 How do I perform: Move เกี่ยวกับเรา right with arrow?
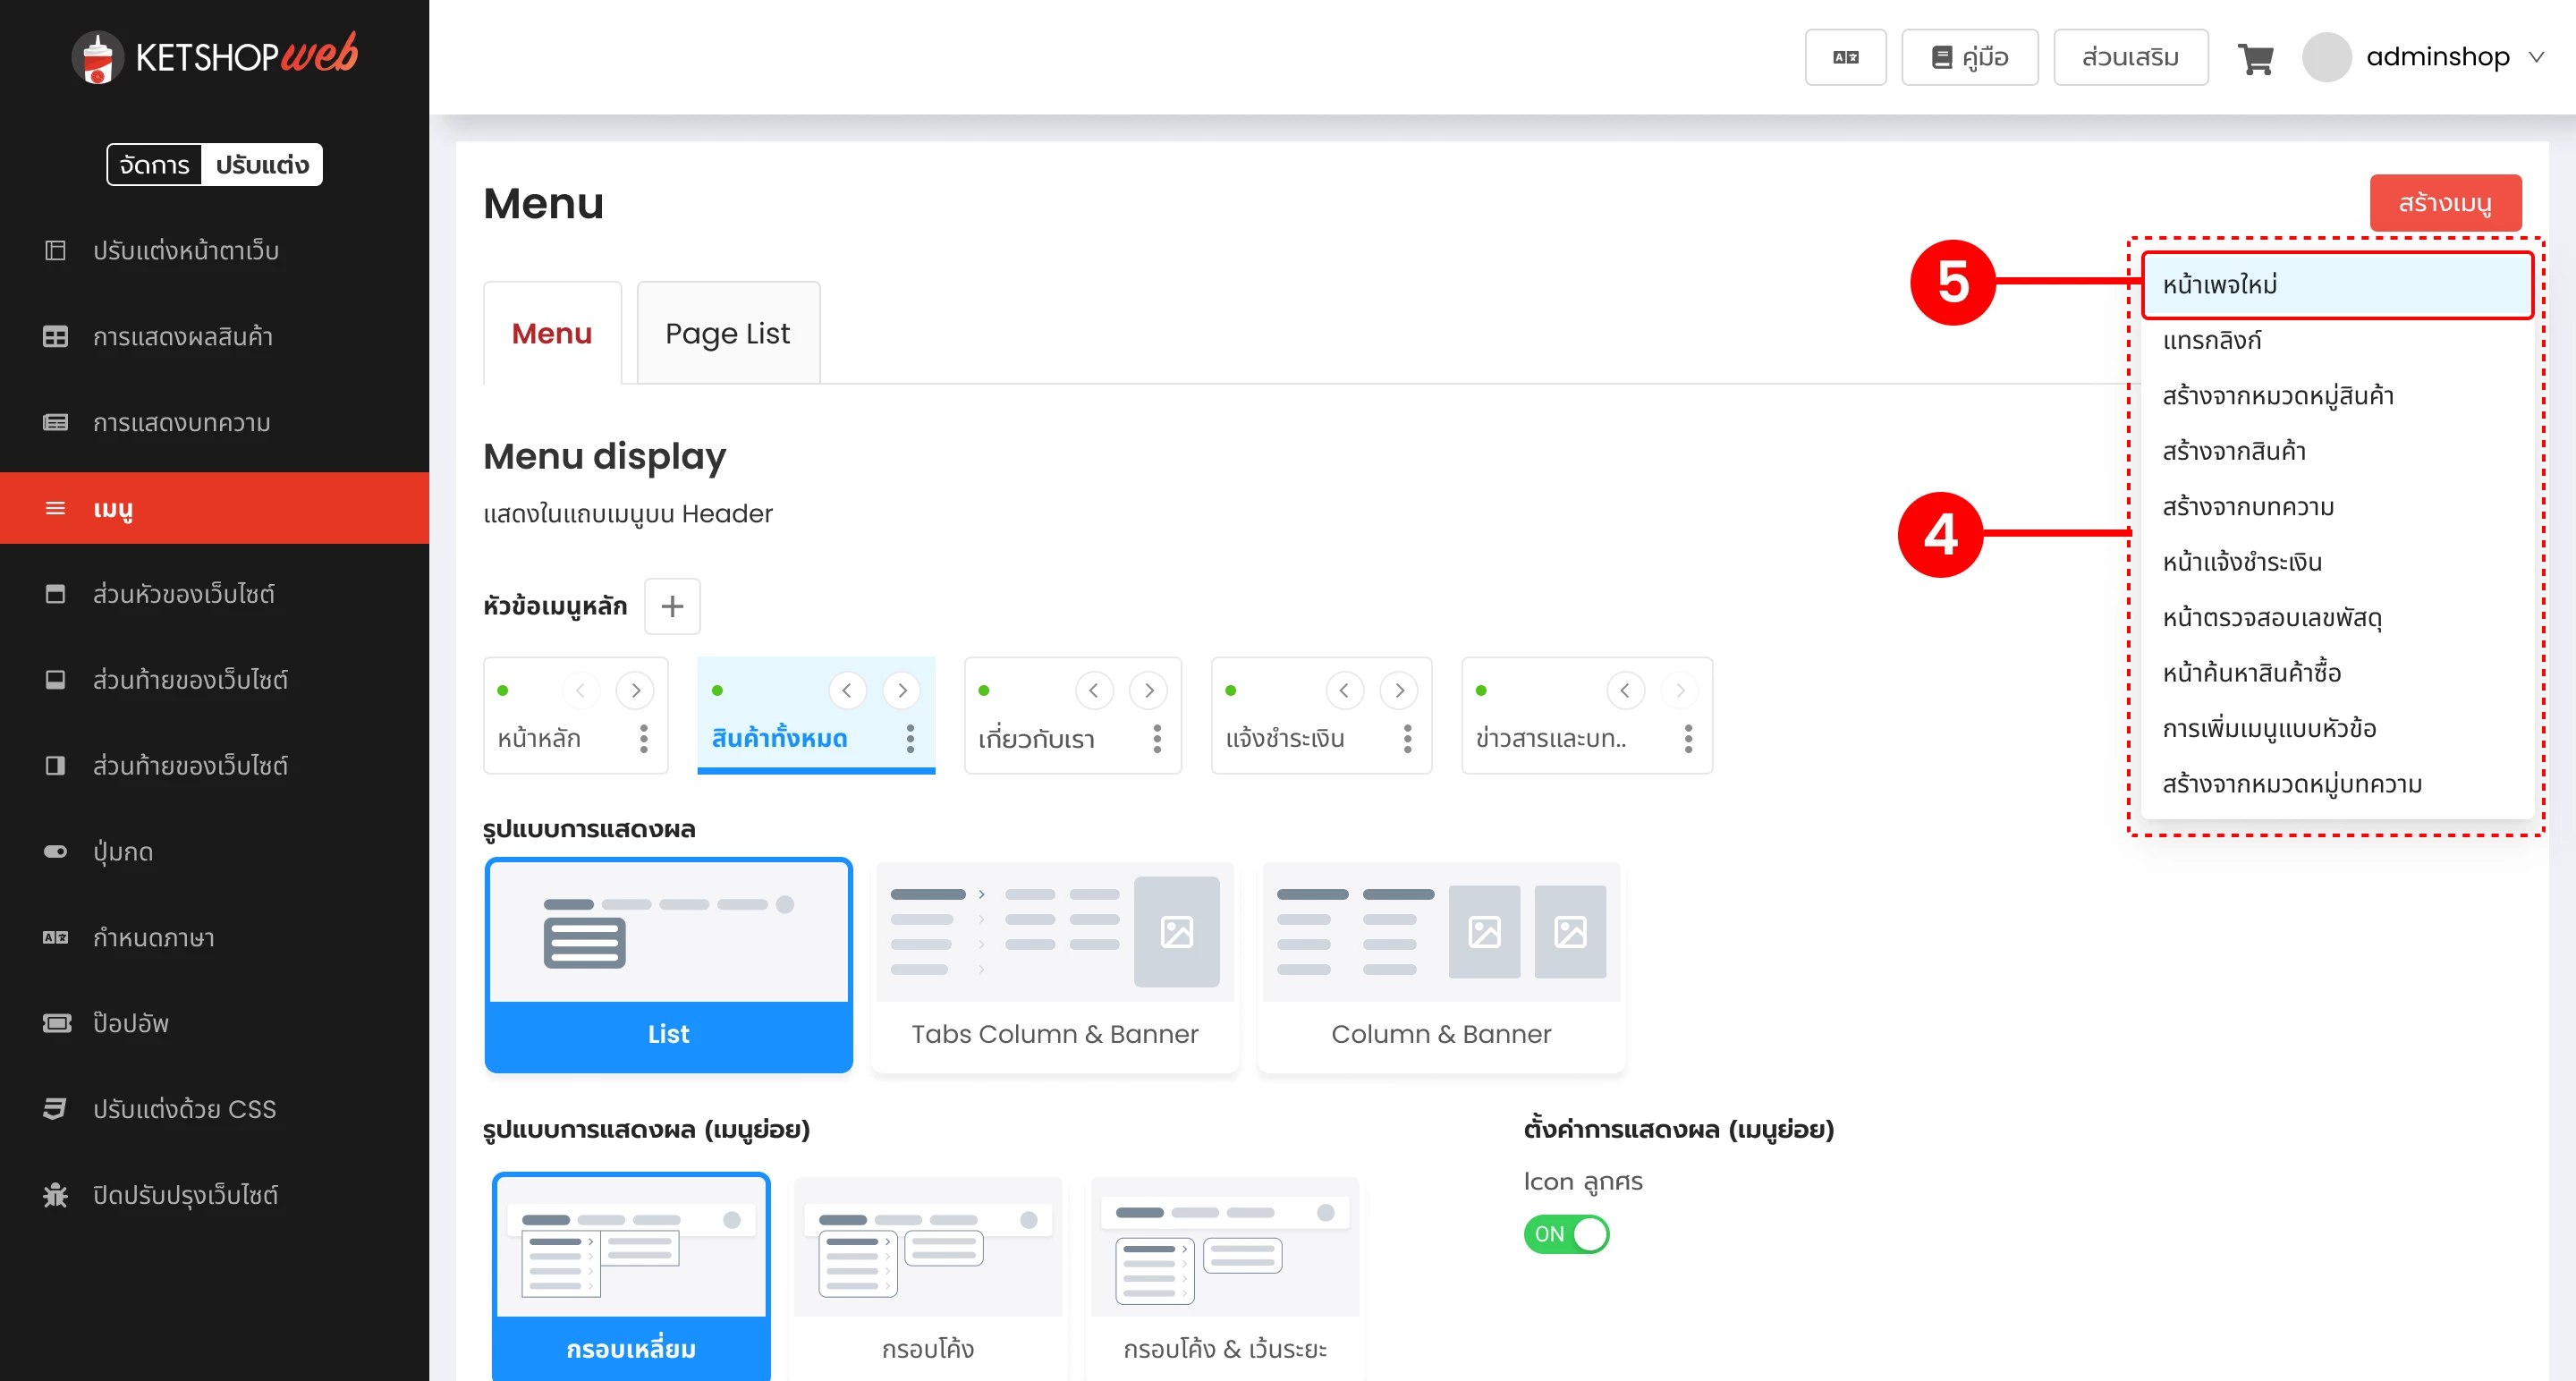1149,690
